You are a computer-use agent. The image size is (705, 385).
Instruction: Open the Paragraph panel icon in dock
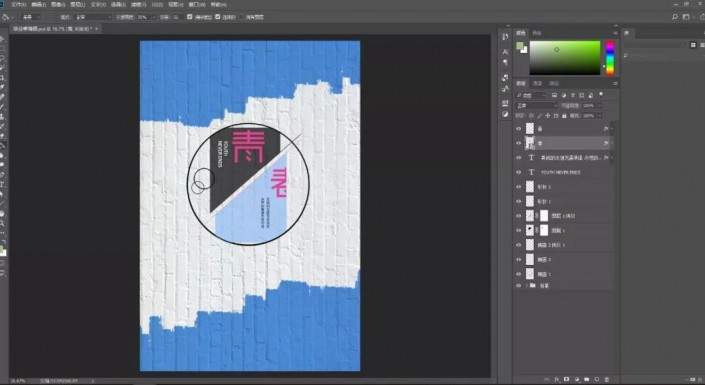tap(505, 62)
